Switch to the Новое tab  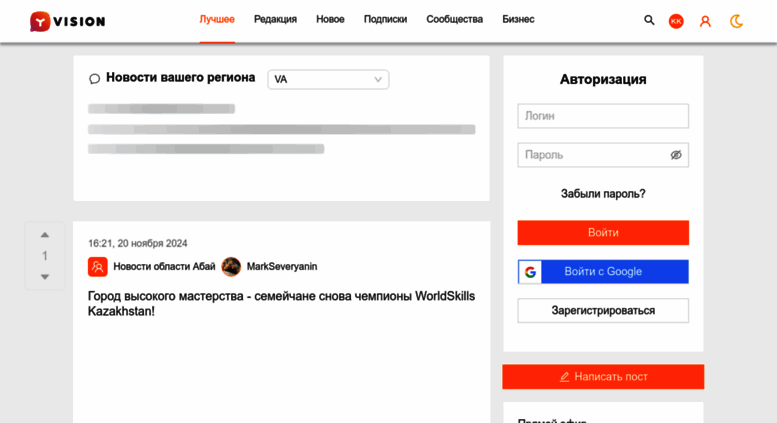tap(331, 19)
